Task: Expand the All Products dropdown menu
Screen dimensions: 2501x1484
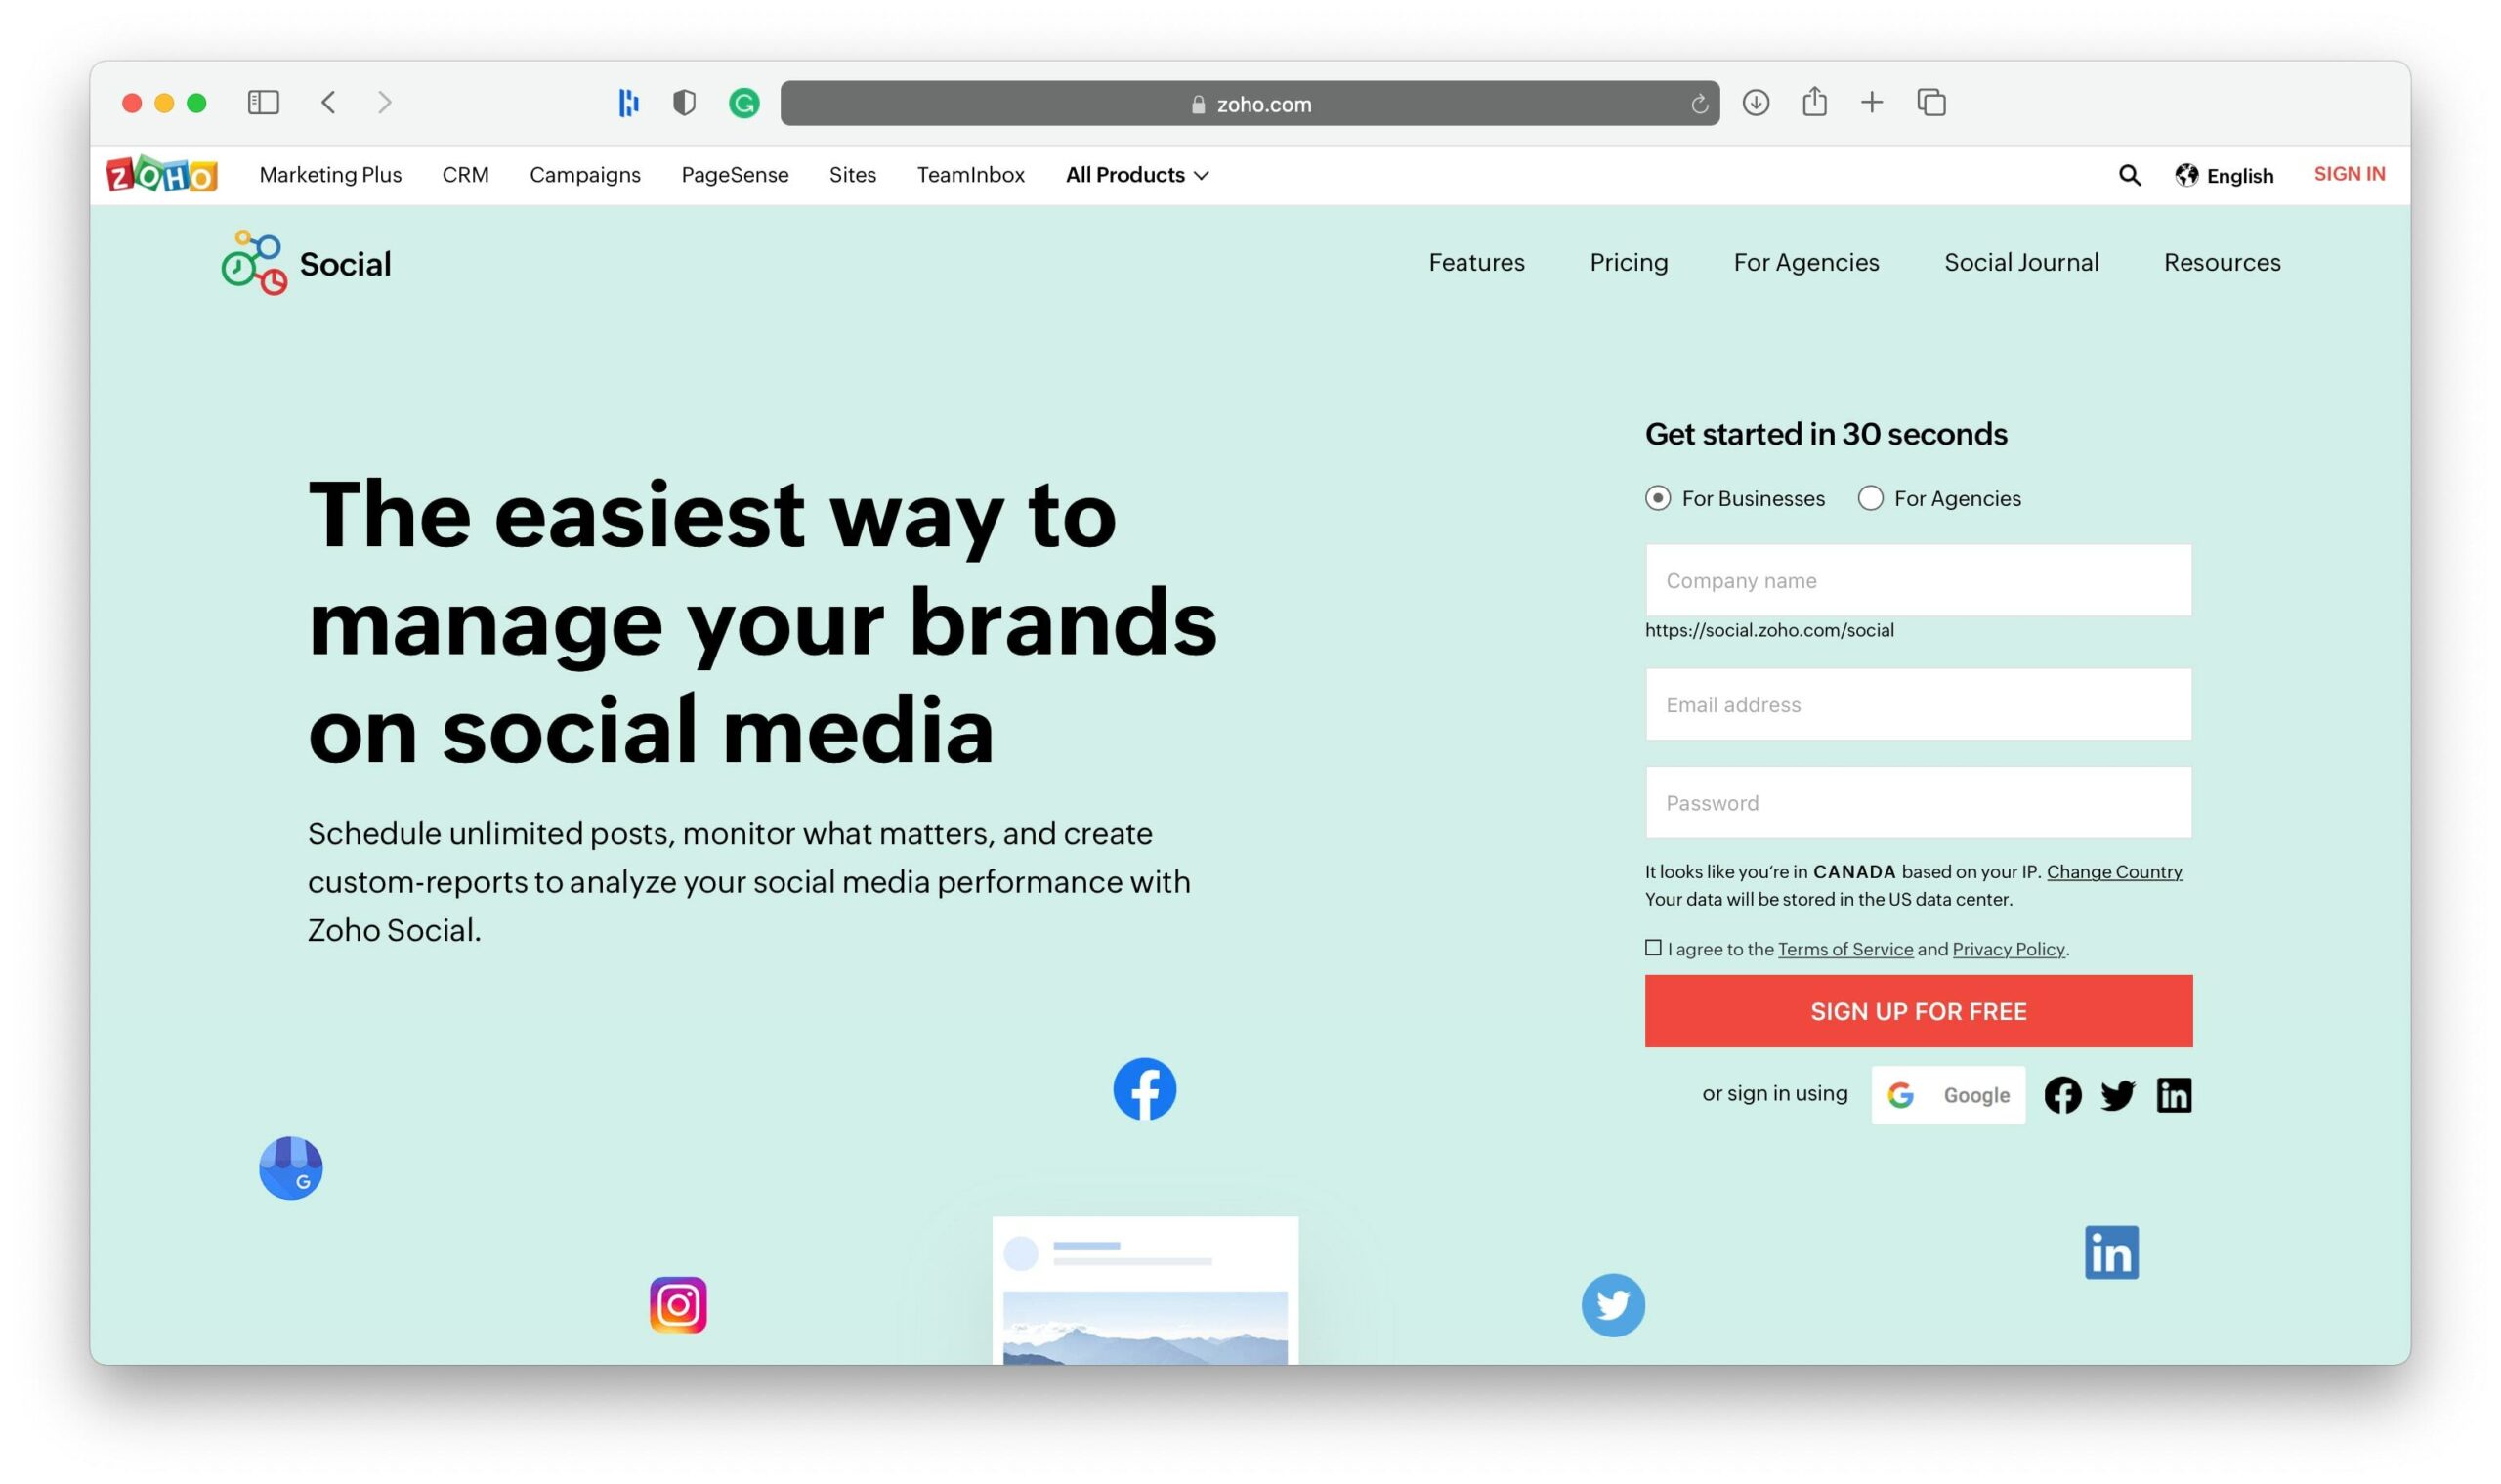Action: [1134, 173]
